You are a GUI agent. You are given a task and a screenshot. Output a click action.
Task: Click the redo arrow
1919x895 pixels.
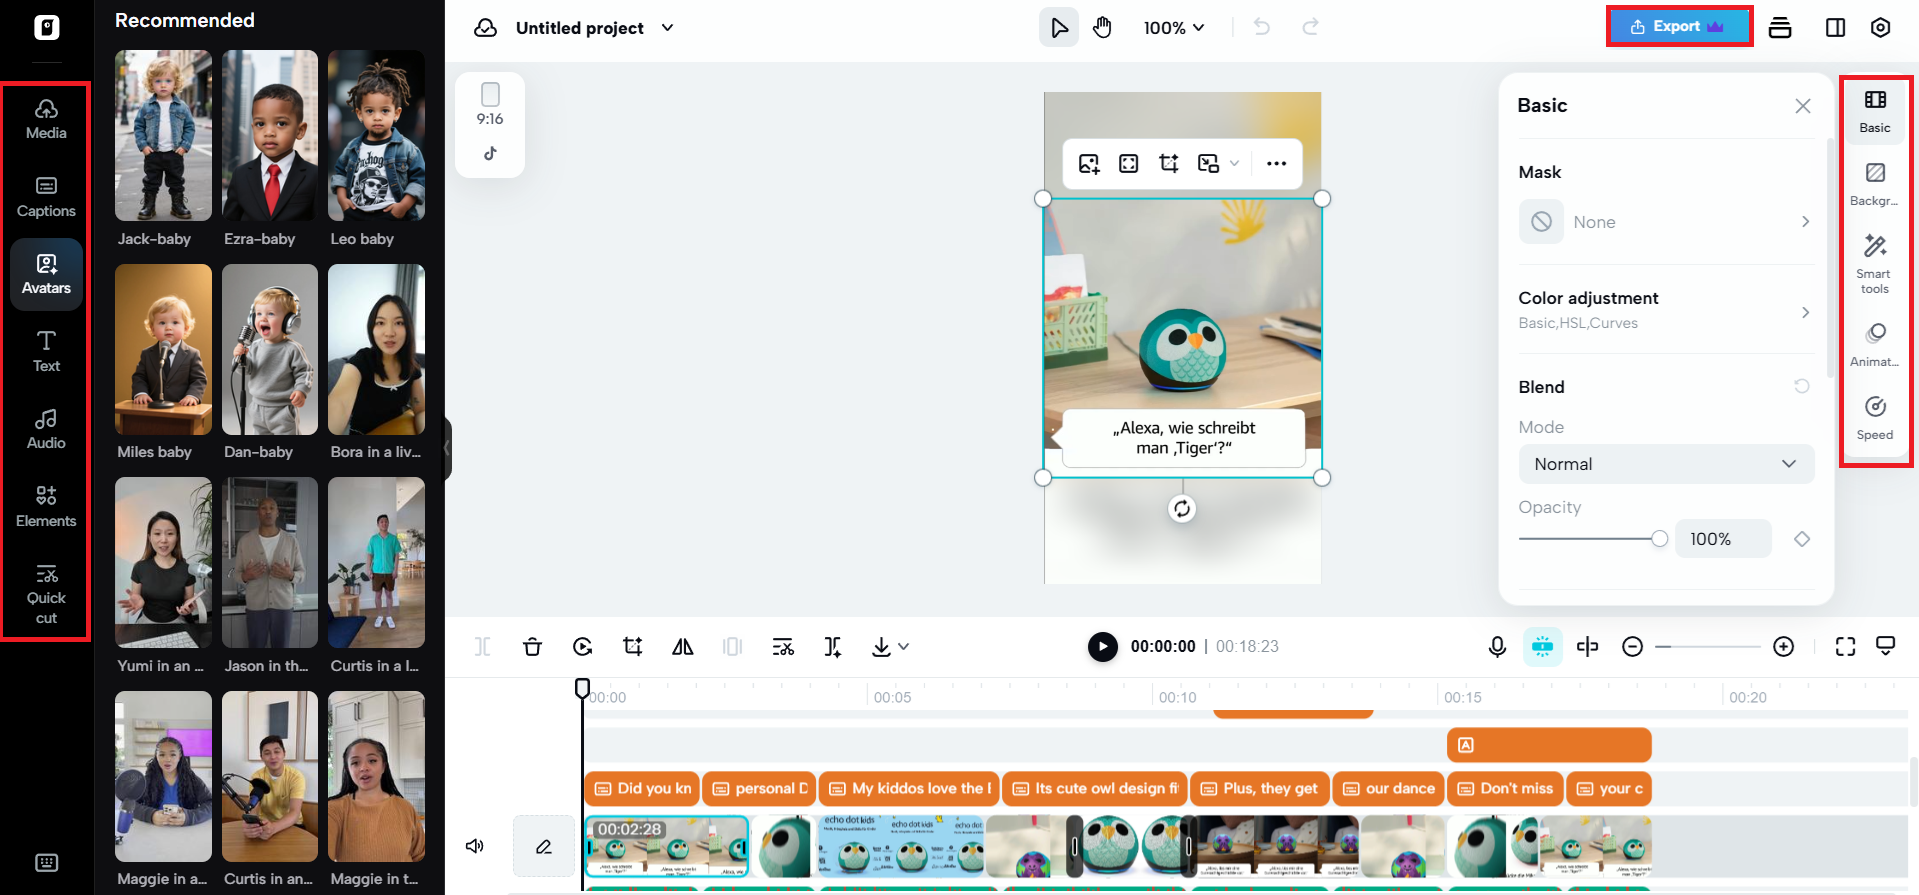[x=1310, y=27]
